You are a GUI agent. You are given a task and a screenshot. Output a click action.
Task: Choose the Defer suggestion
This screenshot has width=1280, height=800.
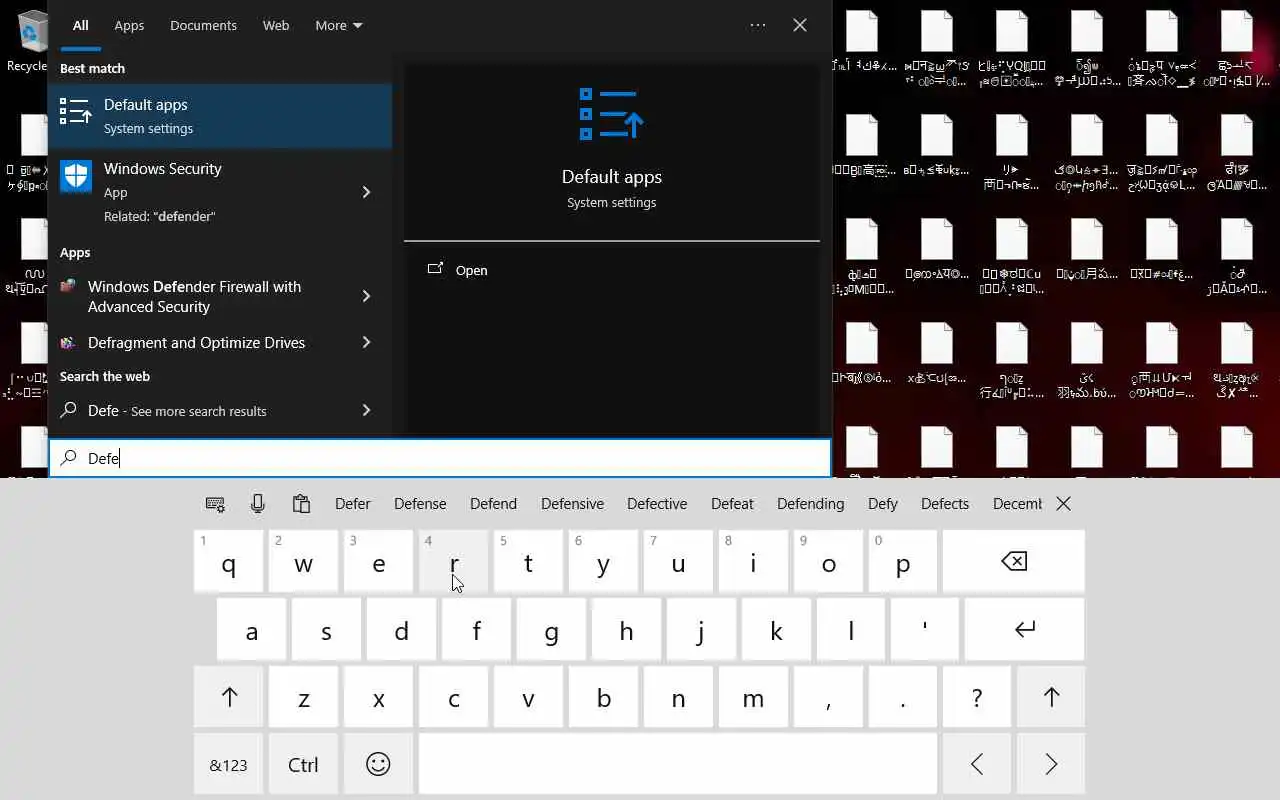point(353,504)
